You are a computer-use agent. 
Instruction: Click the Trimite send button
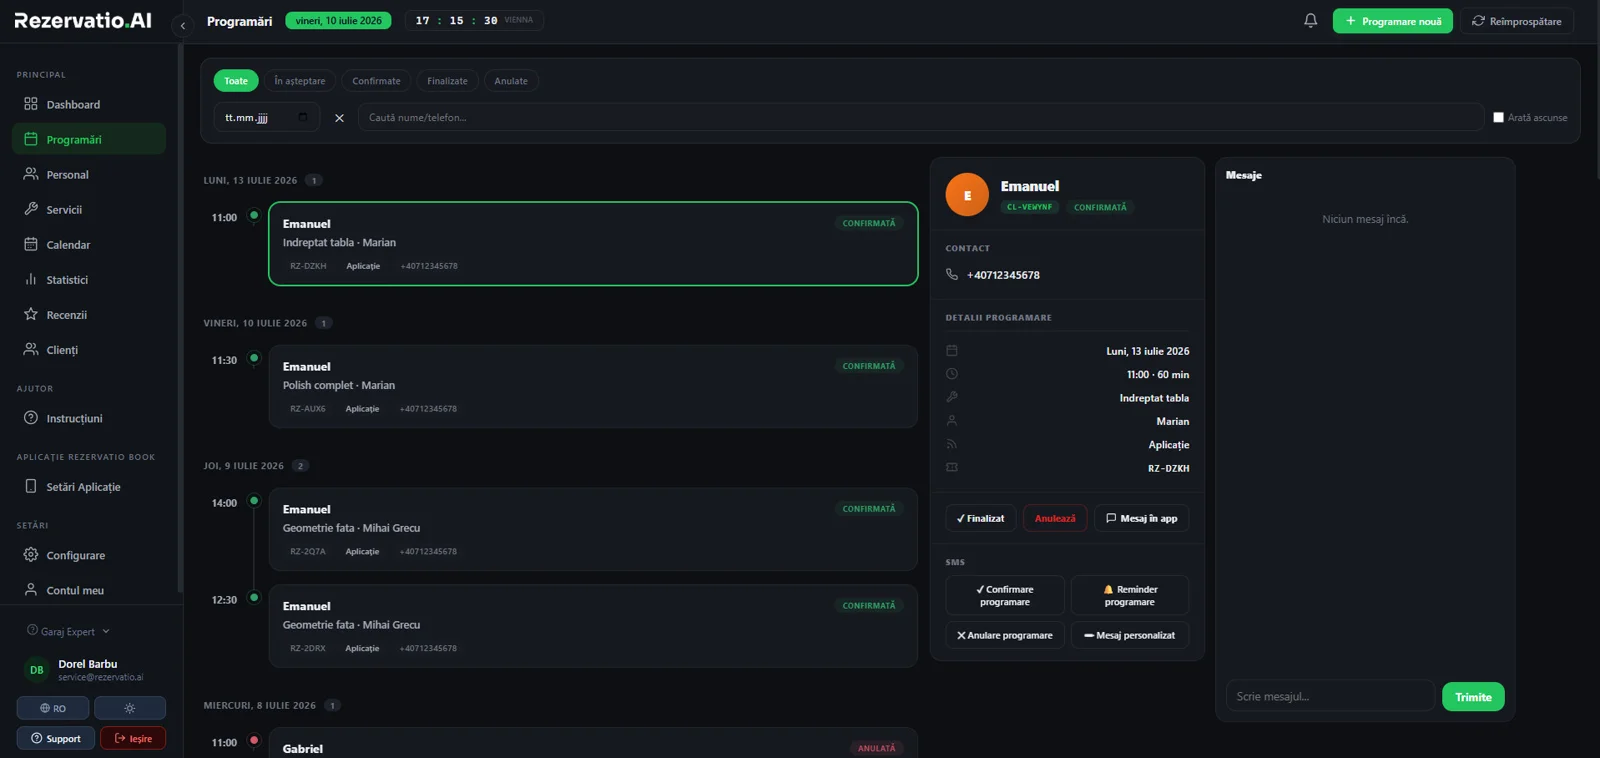(x=1473, y=696)
